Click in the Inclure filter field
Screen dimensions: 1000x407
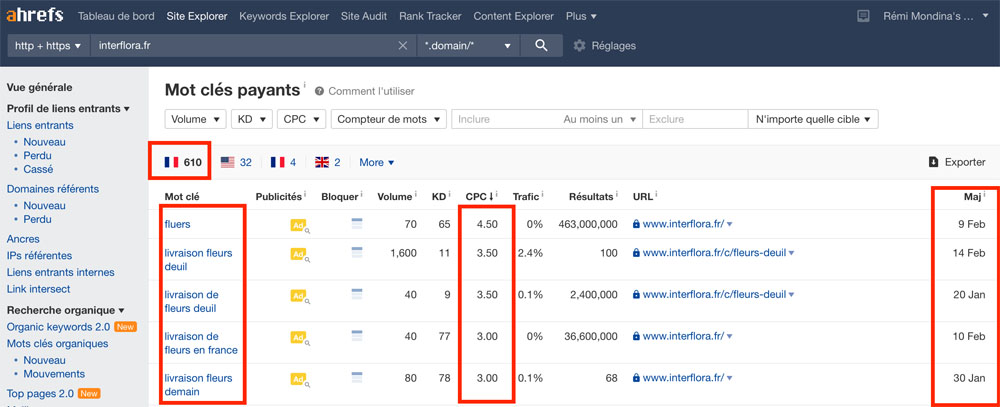[504, 119]
